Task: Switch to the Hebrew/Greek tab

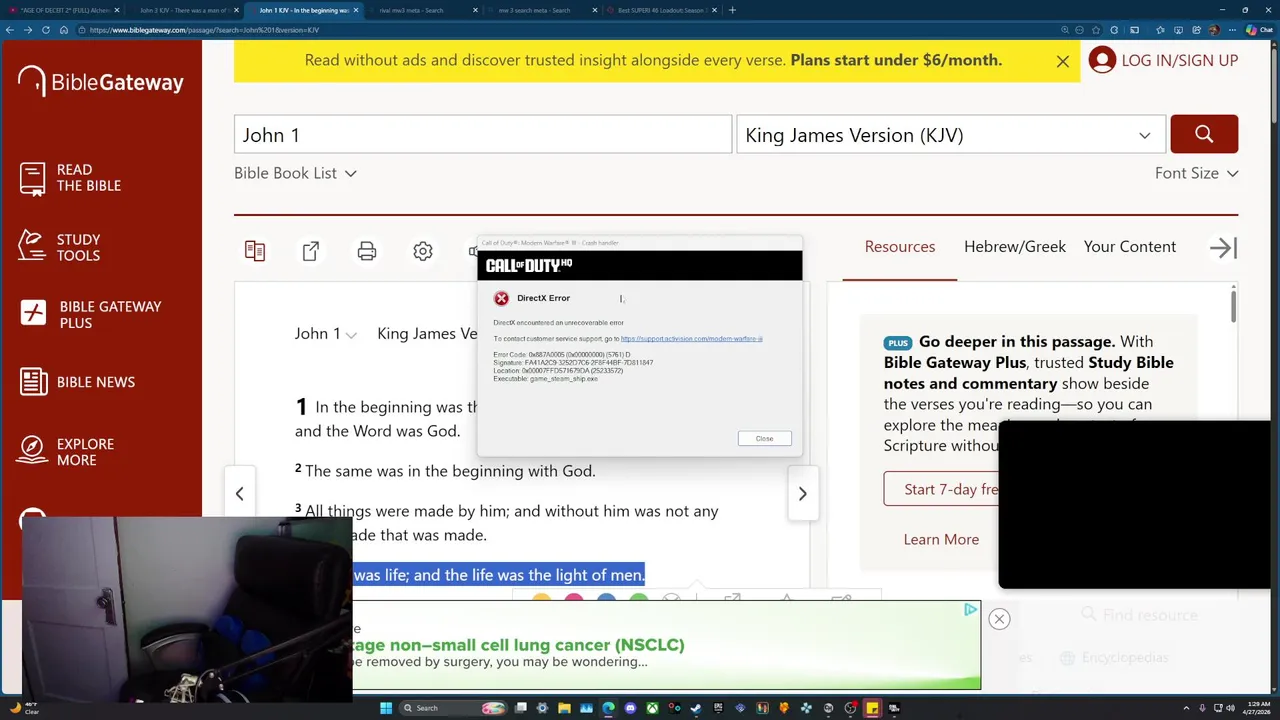Action: click(x=1015, y=247)
